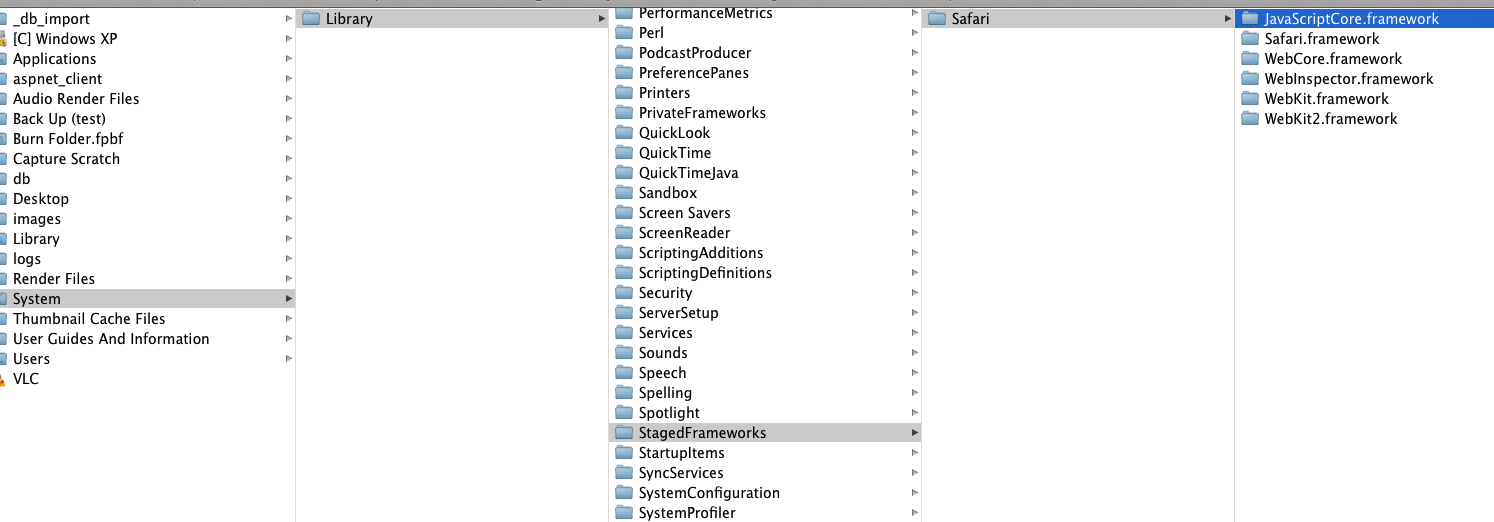
Task: Click the Safari folder icon in fourth column
Action: coord(937,19)
